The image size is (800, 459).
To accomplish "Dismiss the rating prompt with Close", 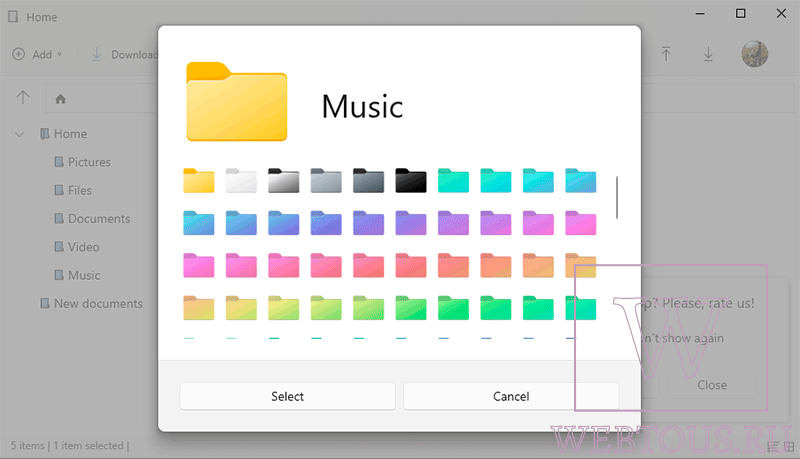I will click(x=712, y=385).
